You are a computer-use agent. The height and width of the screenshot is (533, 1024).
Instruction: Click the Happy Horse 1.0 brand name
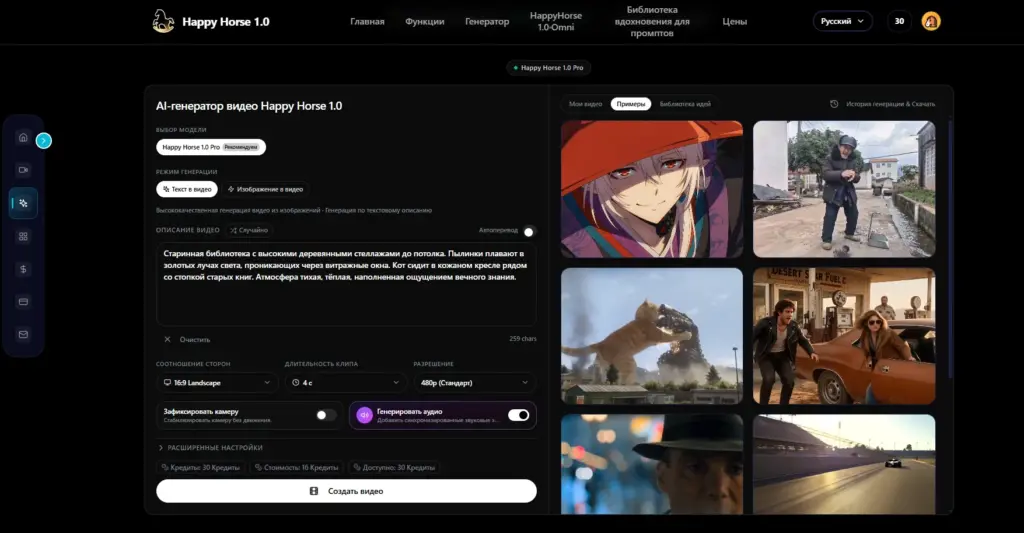(225, 22)
